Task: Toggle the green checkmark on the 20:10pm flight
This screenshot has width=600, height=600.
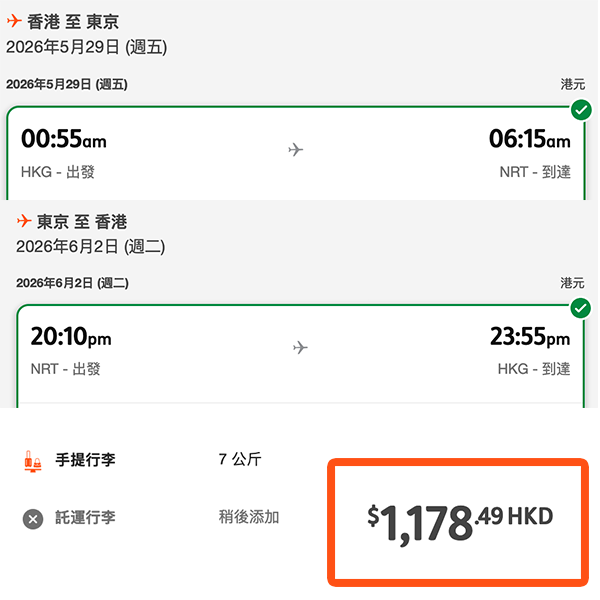Action: pos(580,307)
